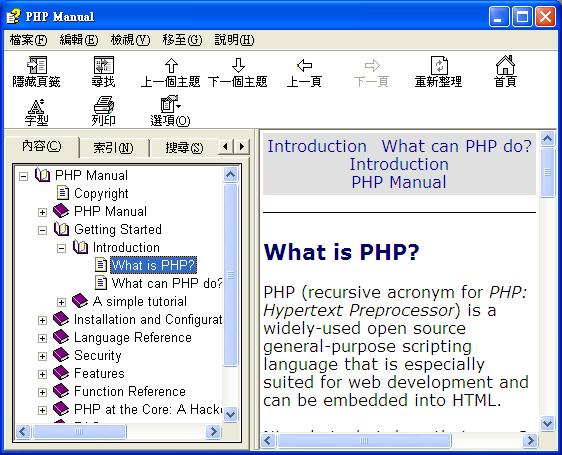Follow the centered Introduction header link

399,164
